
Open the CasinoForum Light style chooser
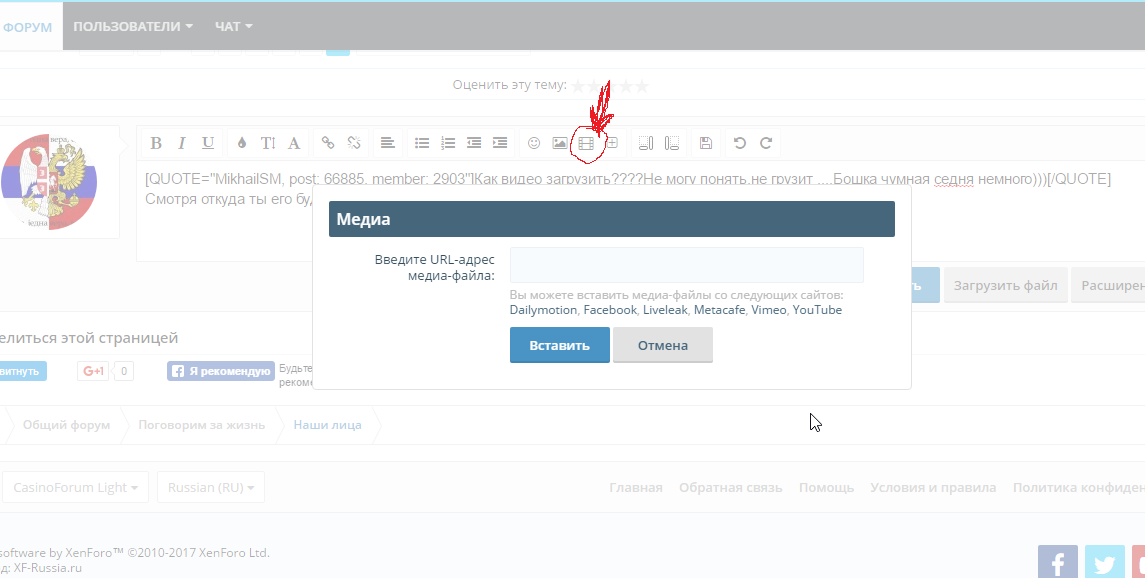tap(76, 487)
